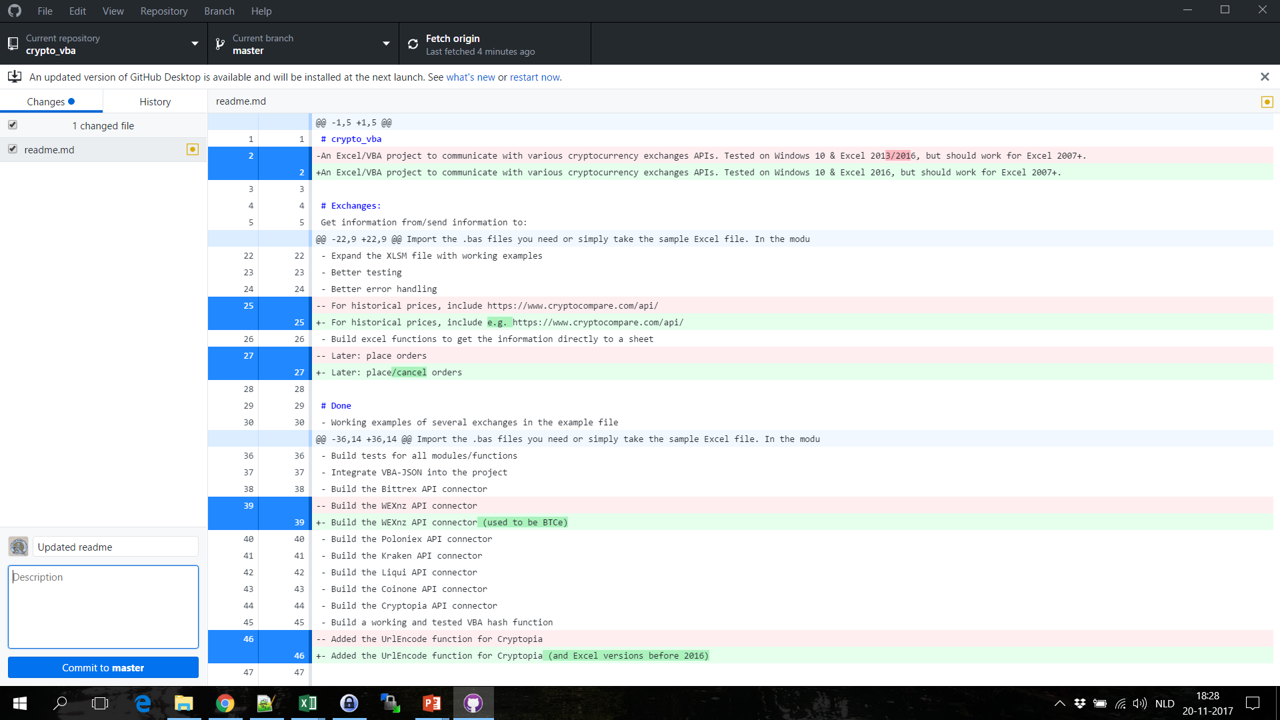Screen dimensions: 1280x720
Task: Uncheck the readme.md file checkbox
Action: point(13,150)
